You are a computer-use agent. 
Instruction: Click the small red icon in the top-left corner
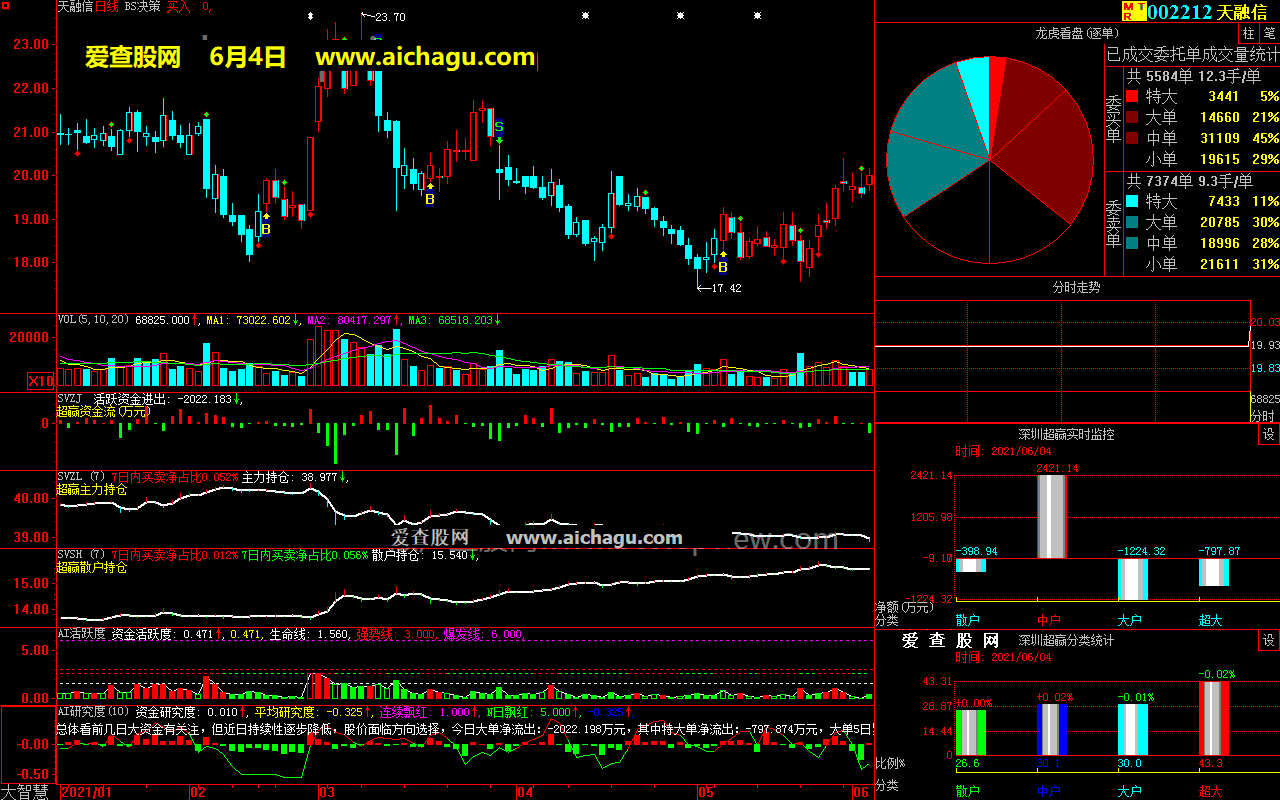pyautogui.click(x=5, y=6)
